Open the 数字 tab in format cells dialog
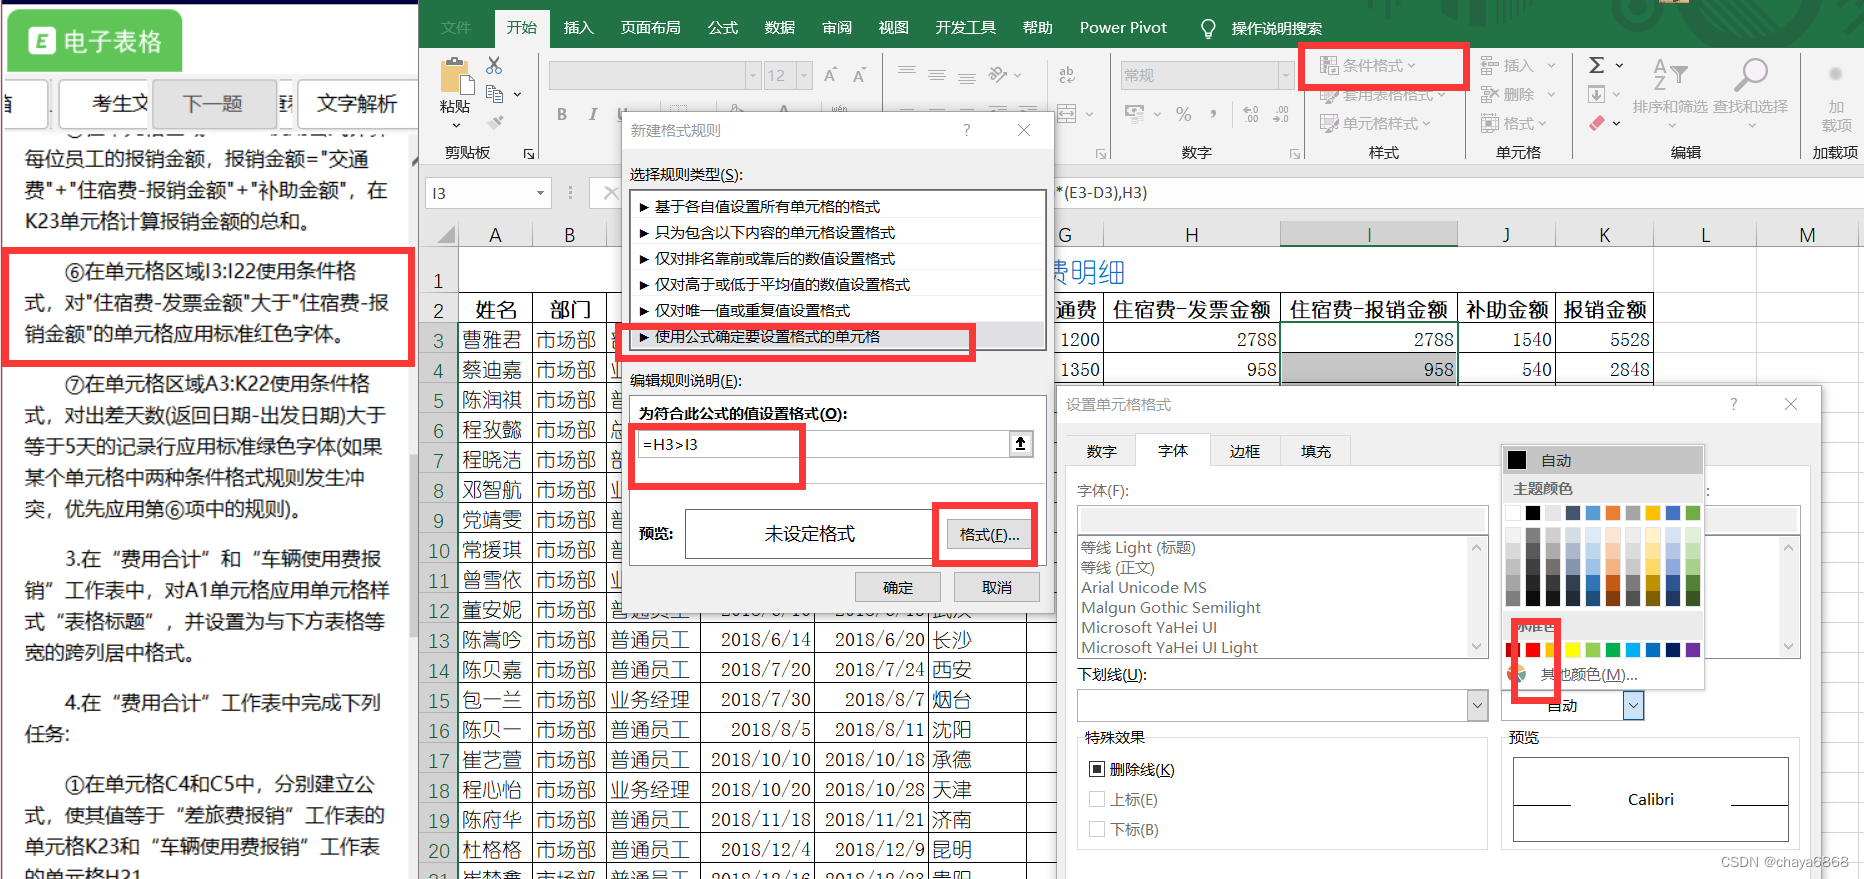Image resolution: width=1864 pixels, height=879 pixels. point(1101,451)
